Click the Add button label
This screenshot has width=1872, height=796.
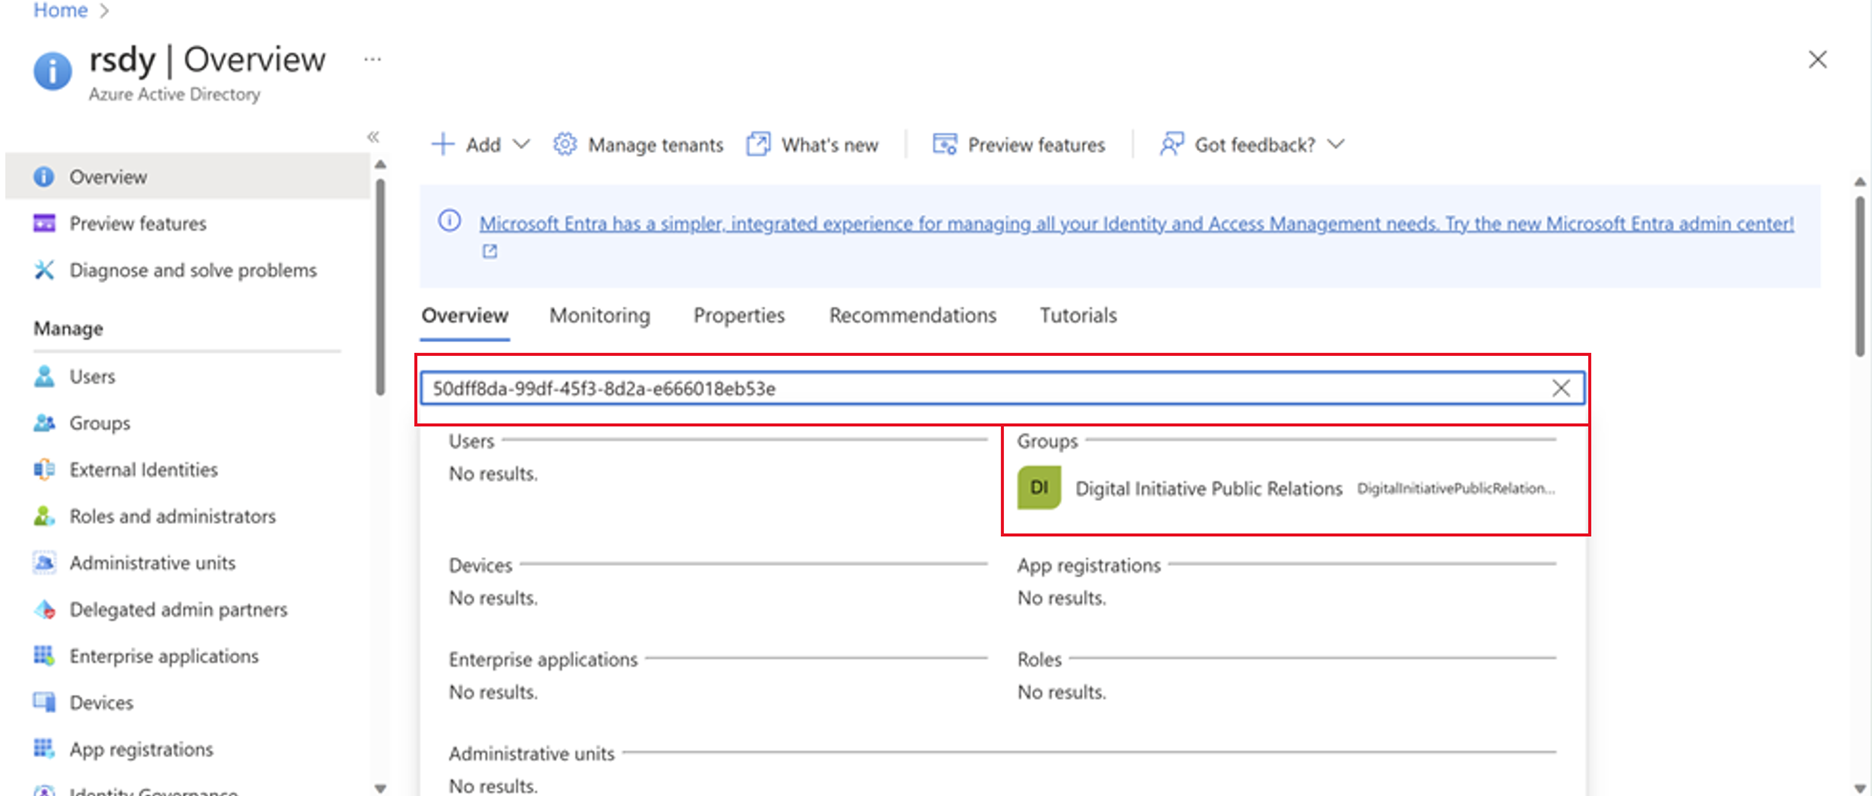click(x=483, y=145)
